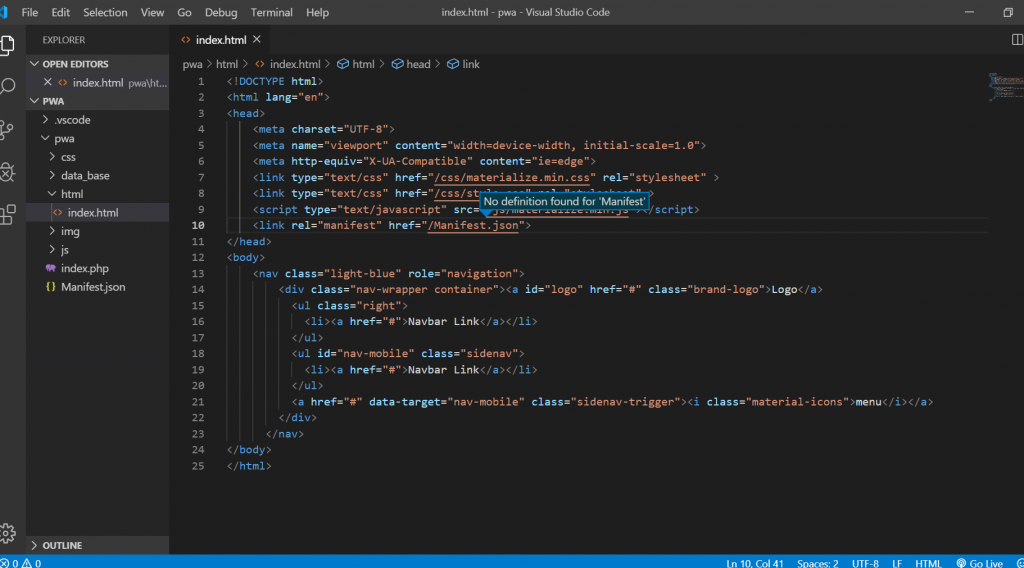Click the 'sidenav-trigger' class value

[x=625, y=402]
